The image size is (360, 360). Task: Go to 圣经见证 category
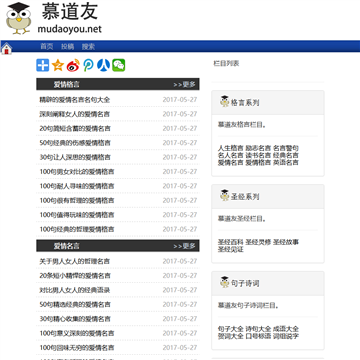click(231, 249)
